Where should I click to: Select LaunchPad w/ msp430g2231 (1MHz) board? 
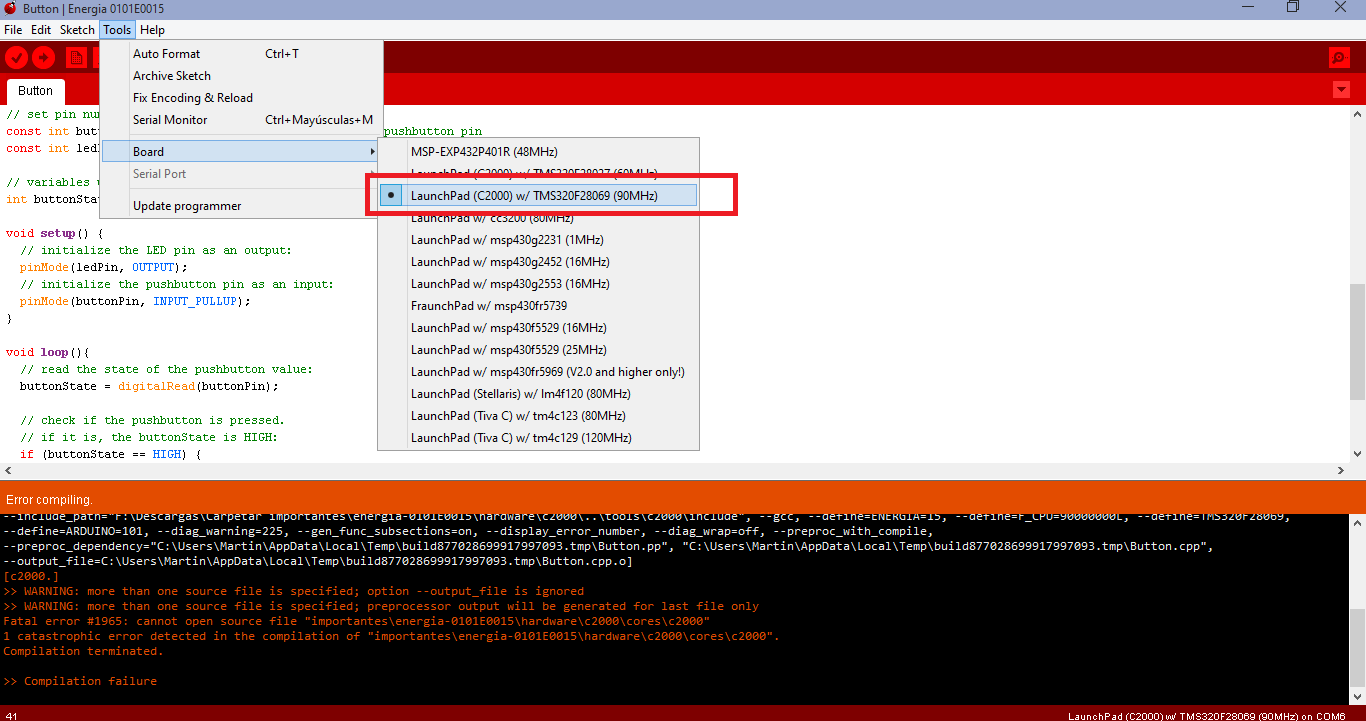538,240
